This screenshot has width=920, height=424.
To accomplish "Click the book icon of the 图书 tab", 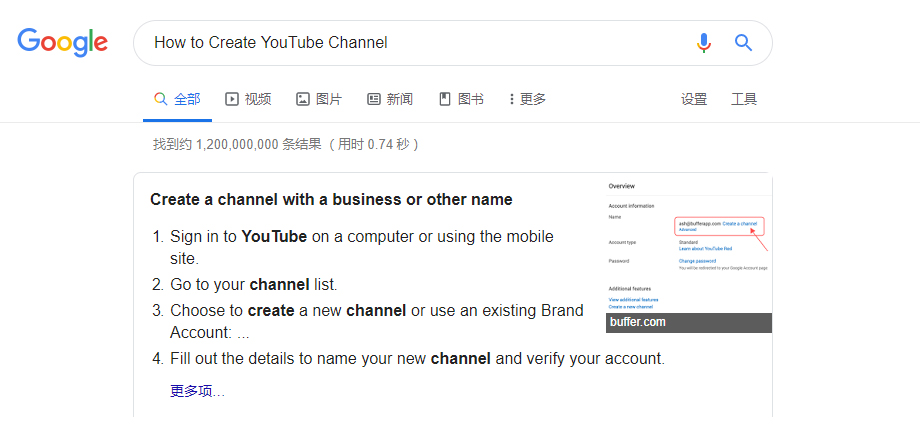I will (446, 99).
